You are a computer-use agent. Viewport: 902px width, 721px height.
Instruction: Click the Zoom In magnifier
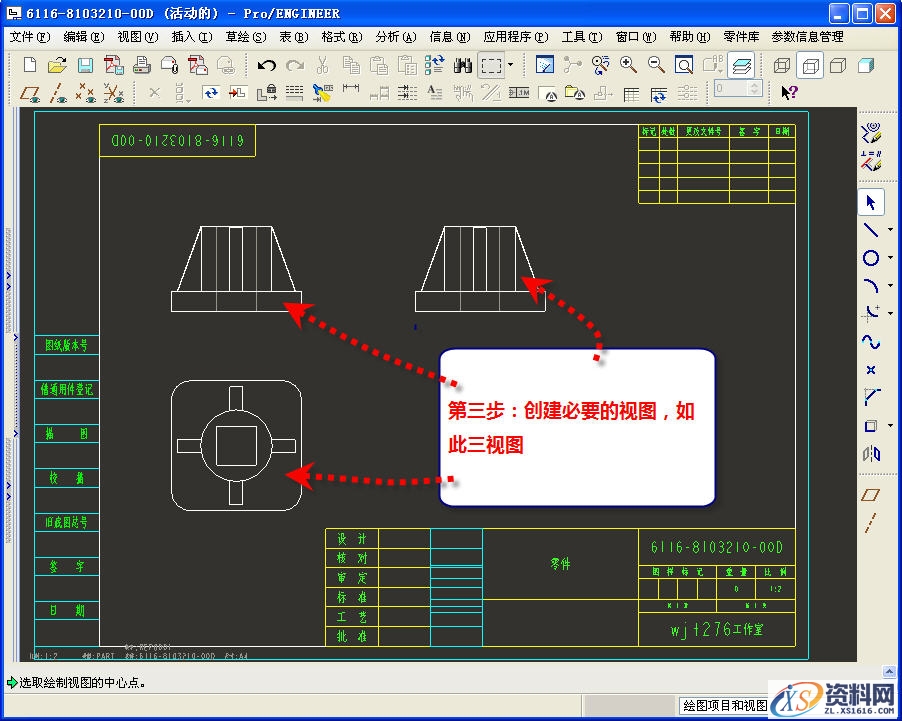(628, 65)
